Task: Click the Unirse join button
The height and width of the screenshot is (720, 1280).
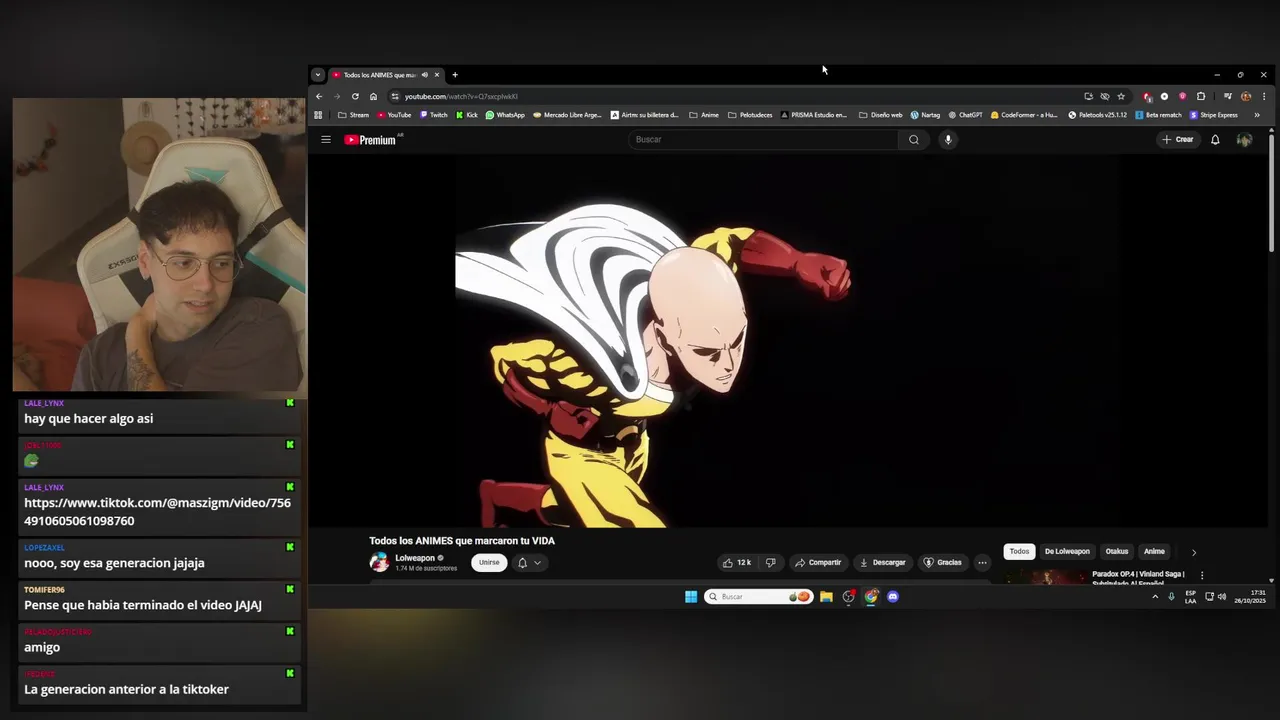Action: 489,563
